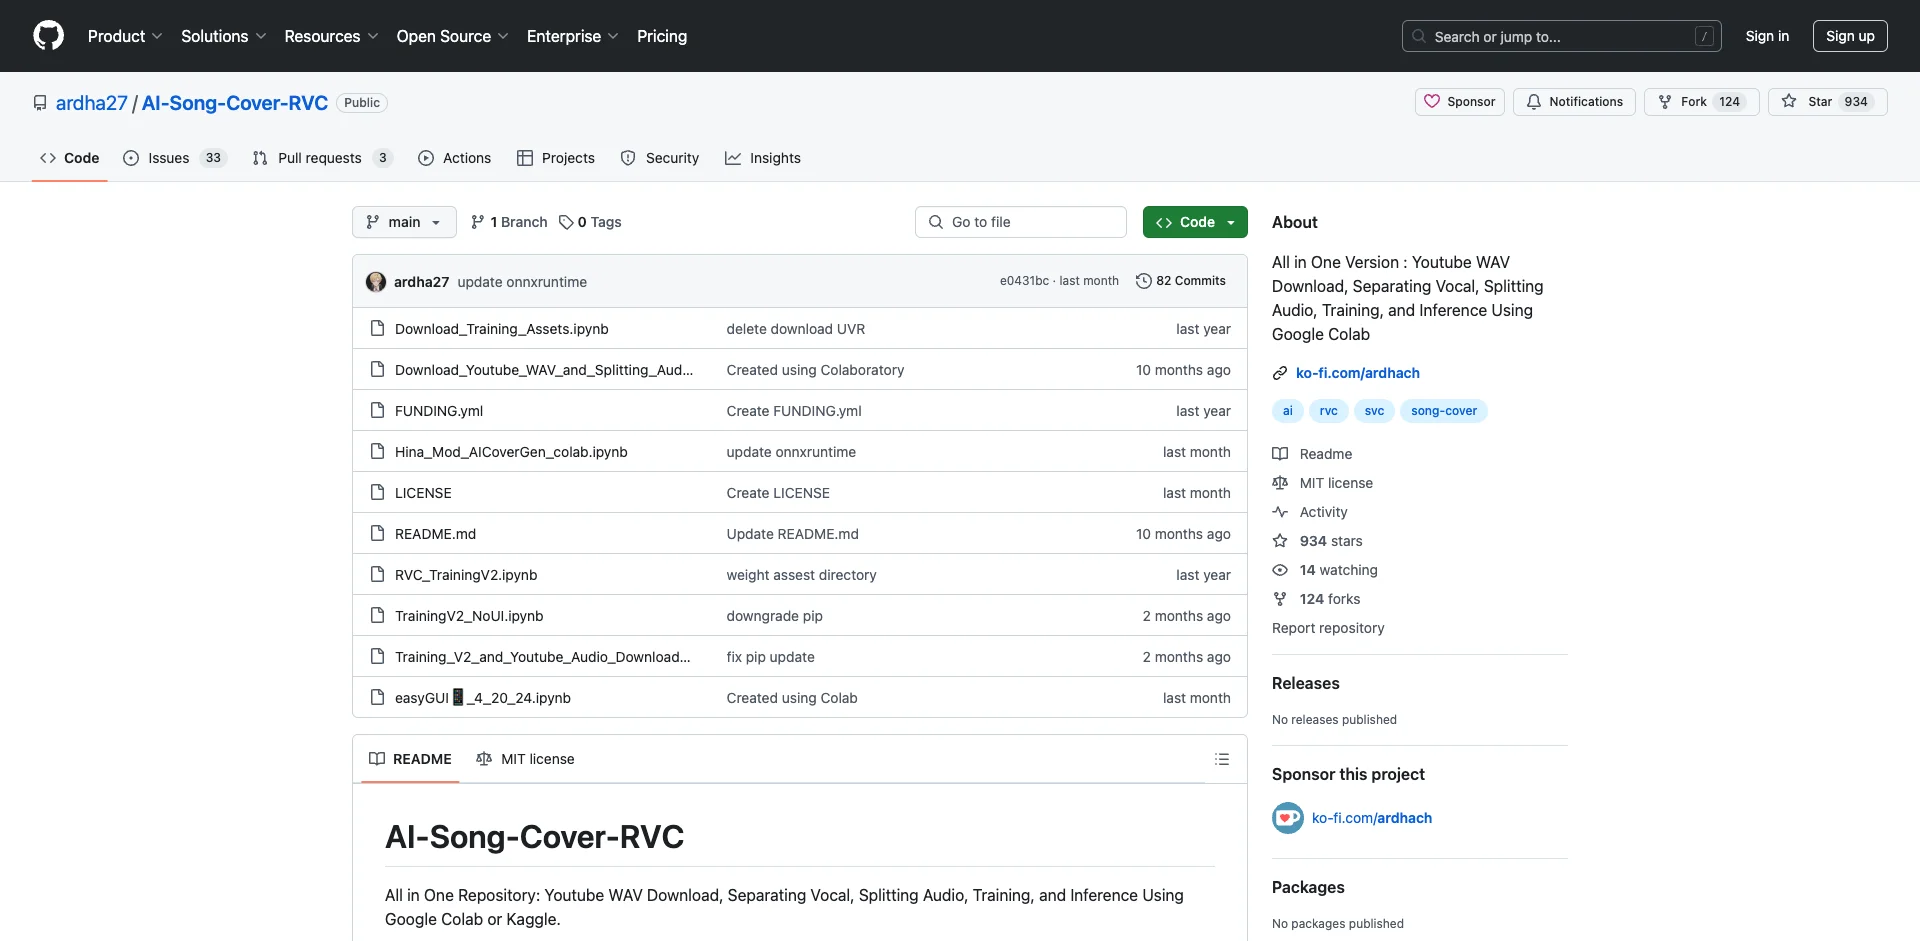Click the Sign up button
The image size is (1920, 941).
click(x=1850, y=36)
